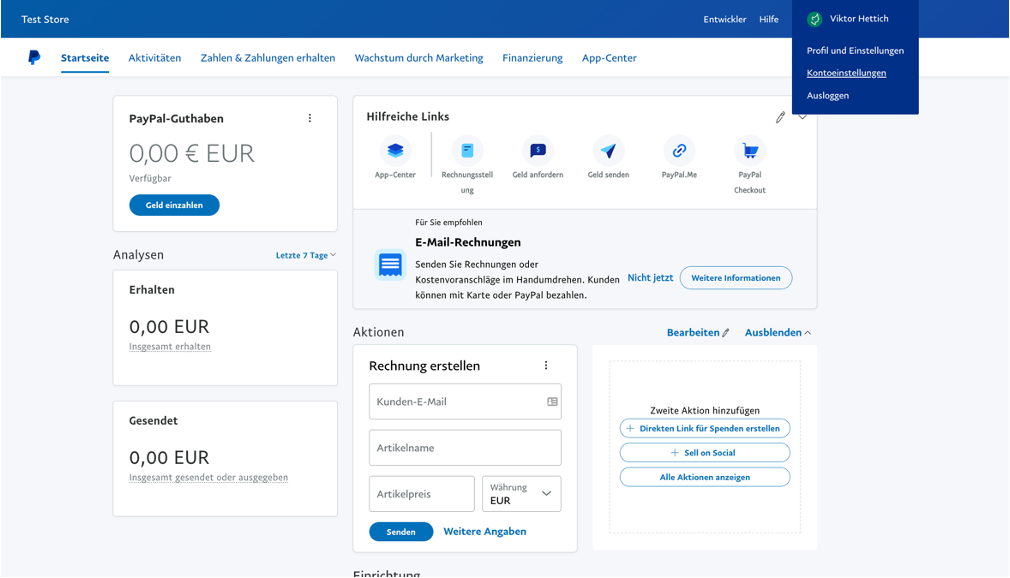Image resolution: width=1010 pixels, height=578 pixels.
Task: Open the Aktivitäten tab
Action: pyautogui.click(x=155, y=58)
